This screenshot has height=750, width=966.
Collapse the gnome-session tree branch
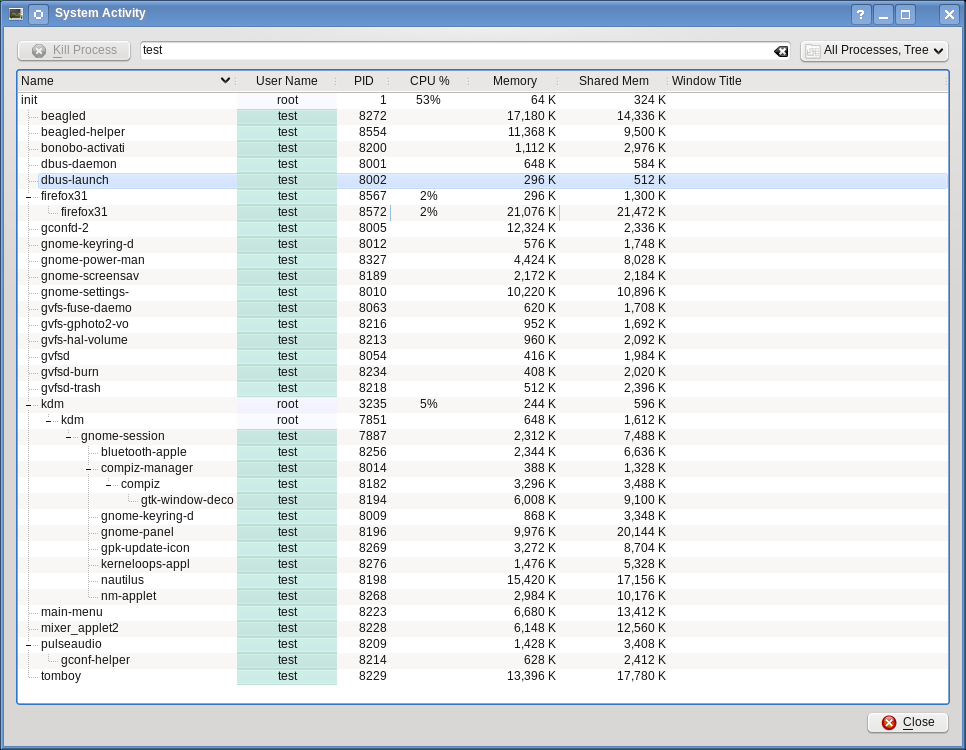coord(69,437)
